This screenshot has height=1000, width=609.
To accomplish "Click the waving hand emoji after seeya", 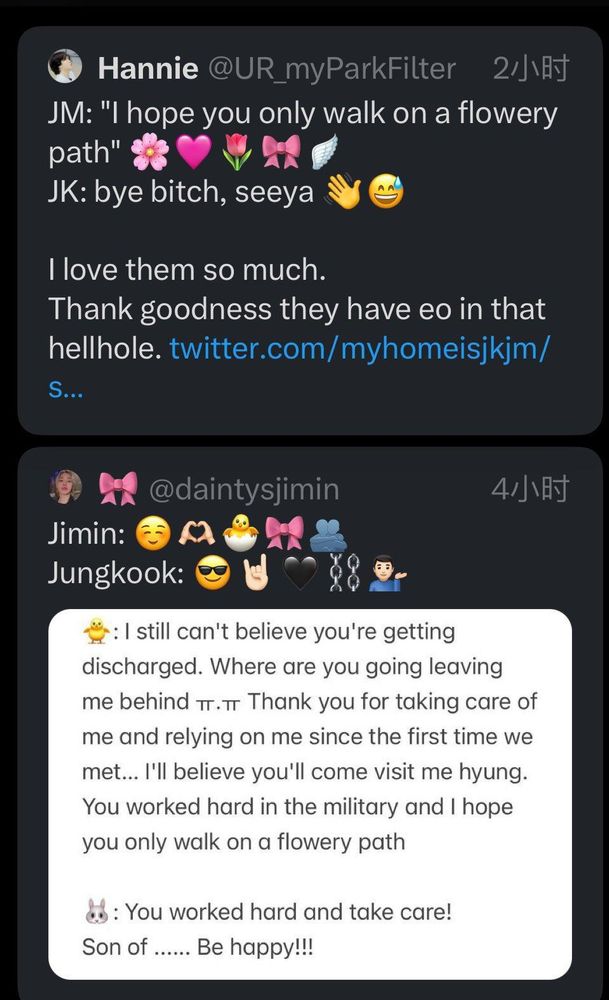I will click(343, 192).
